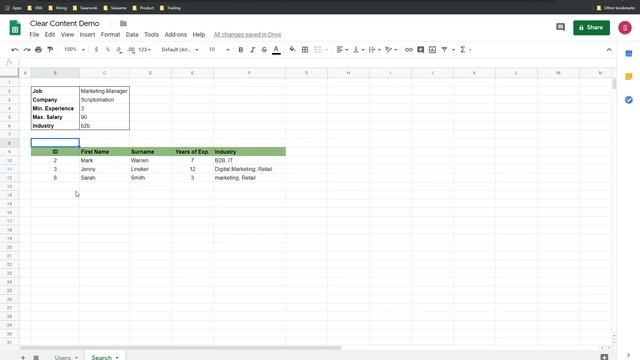This screenshot has width=640, height=360.
Task: Format the cell as currency
Action: [96, 50]
